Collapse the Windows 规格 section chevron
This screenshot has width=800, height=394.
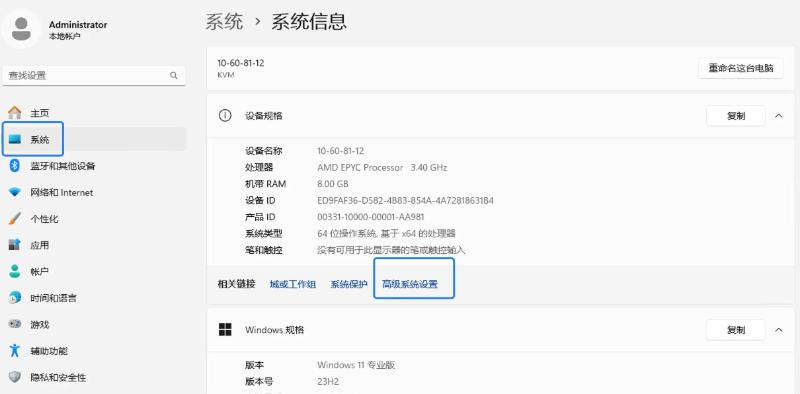pyautogui.click(x=779, y=330)
